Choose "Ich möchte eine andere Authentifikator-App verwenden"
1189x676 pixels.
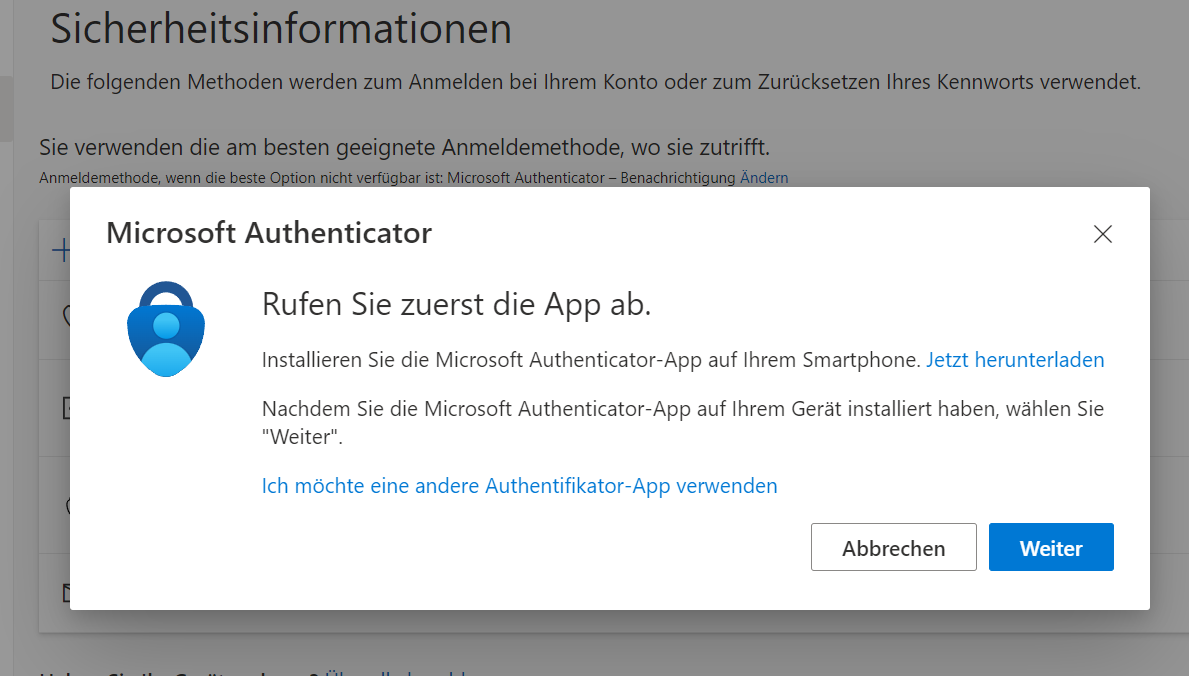[519, 486]
